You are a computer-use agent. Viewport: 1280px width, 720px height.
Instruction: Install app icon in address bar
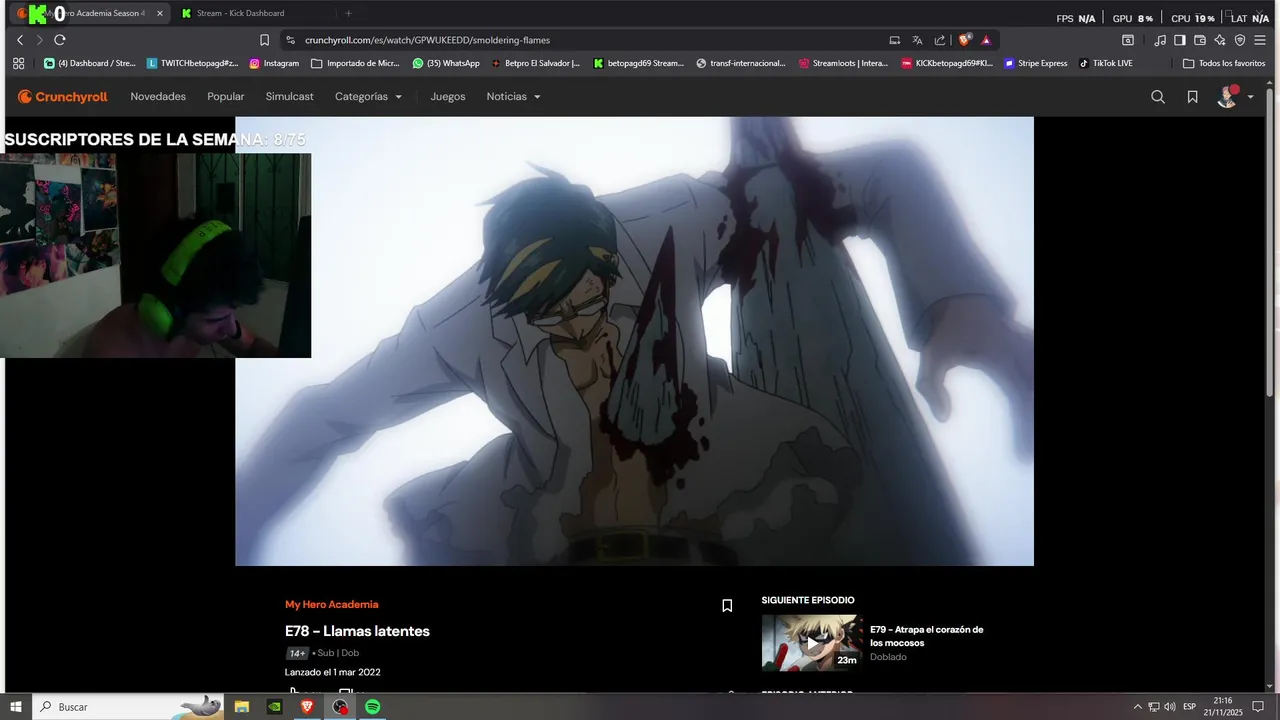pos(895,40)
